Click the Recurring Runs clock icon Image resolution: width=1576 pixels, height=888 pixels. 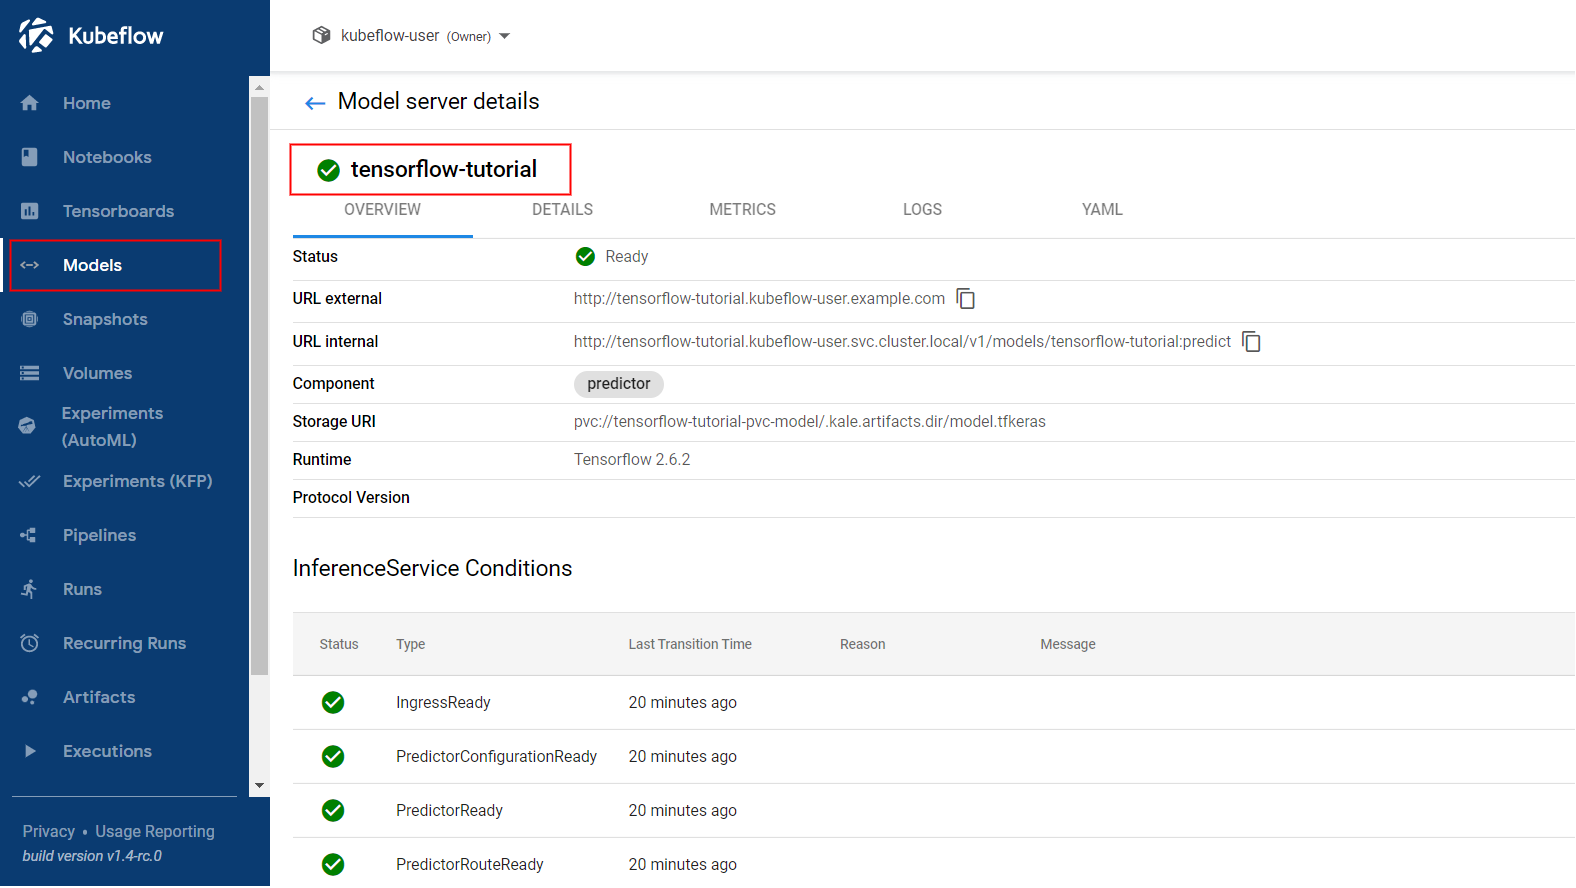click(x=30, y=643)
